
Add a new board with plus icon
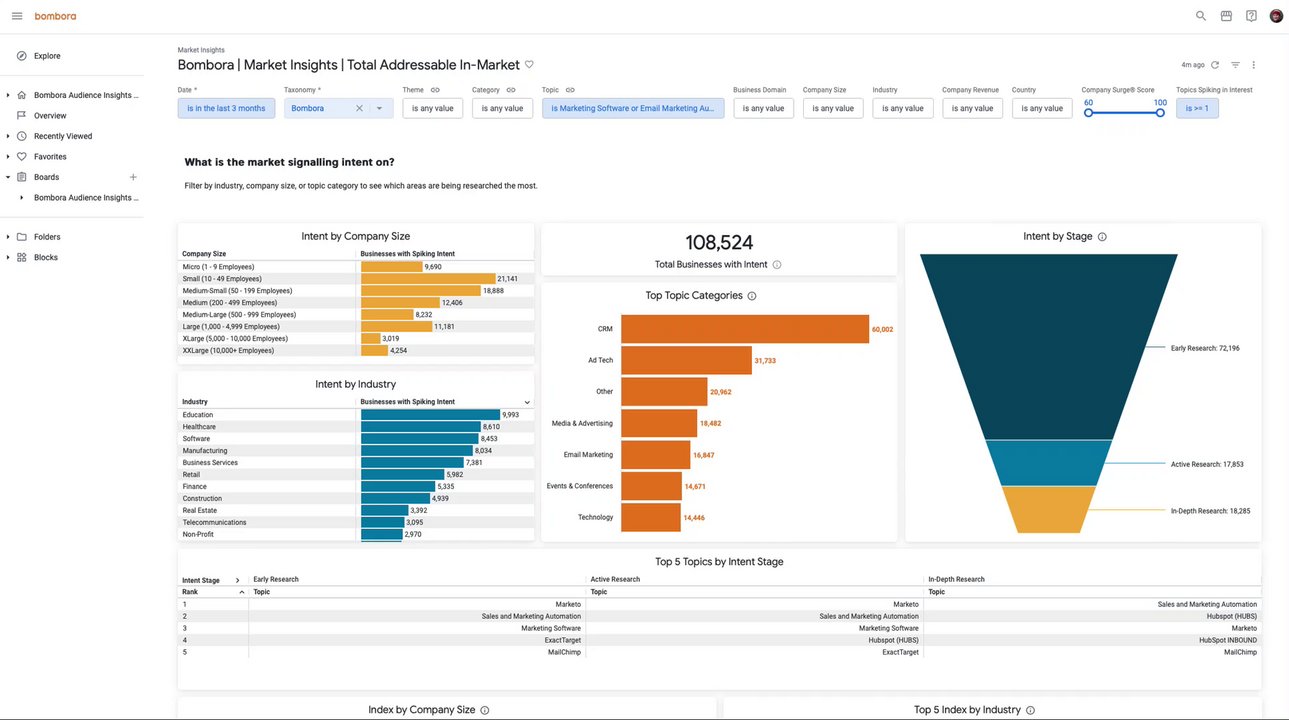133,177
